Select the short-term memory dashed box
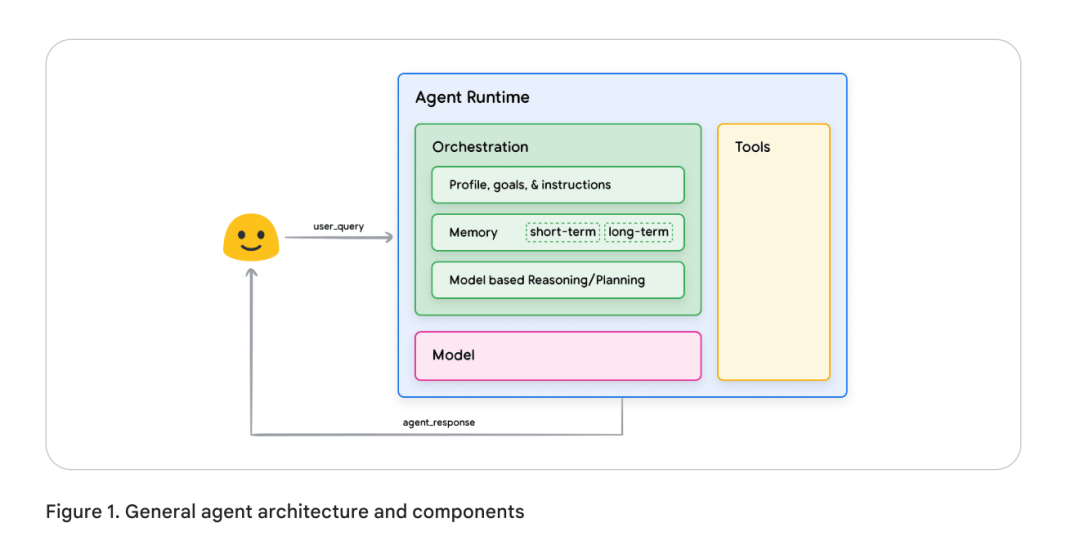This screenshot has width=1080, height=545. 563,232
